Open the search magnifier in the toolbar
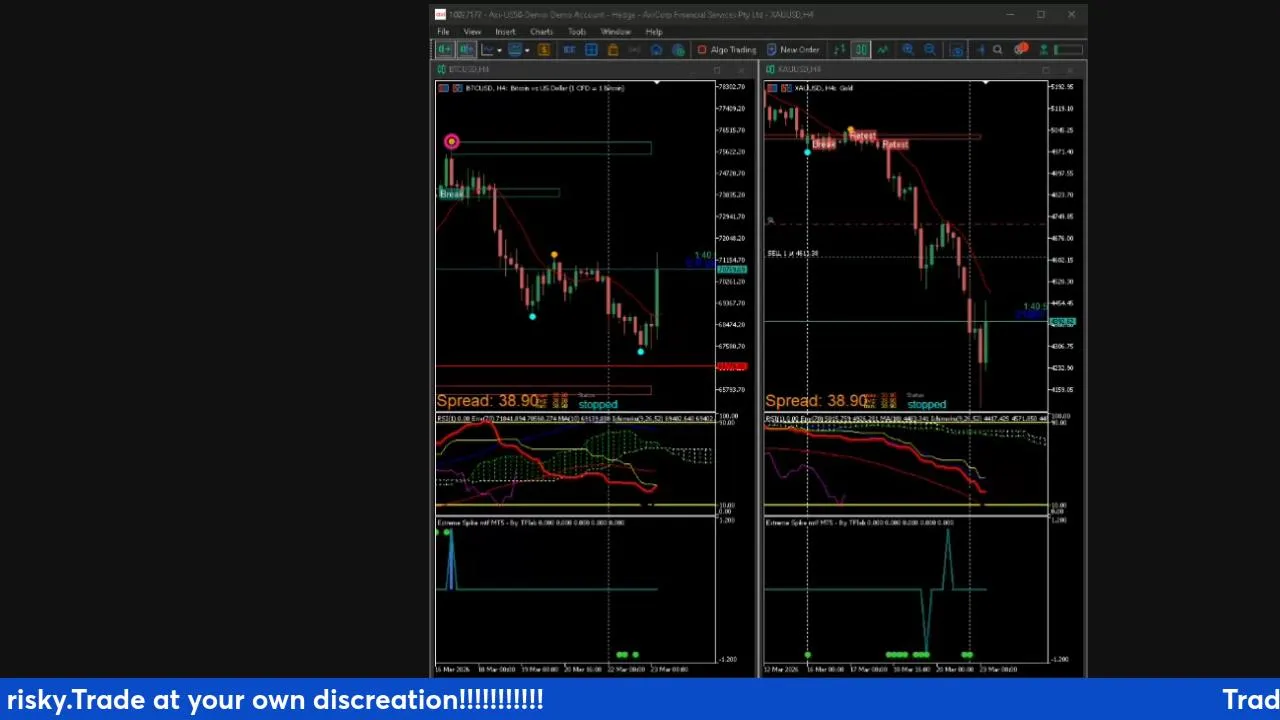This screenshot has width=1280, height=720. pyautogui.click(x=998, y=49)
